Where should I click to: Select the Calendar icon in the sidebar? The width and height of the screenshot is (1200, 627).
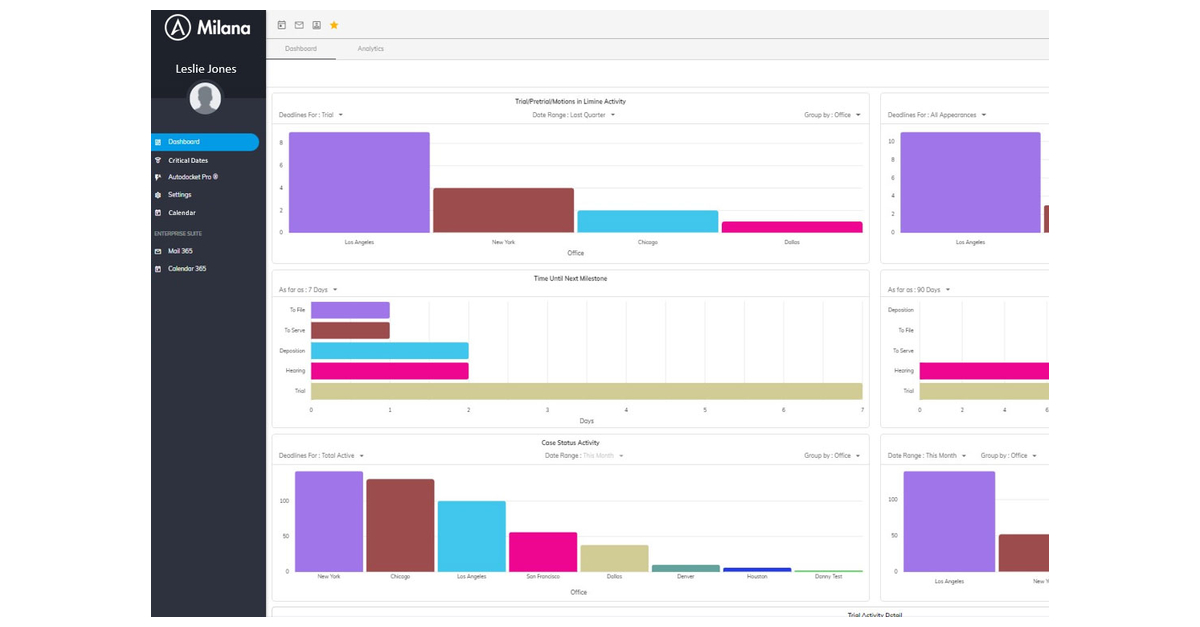[x=159, y=212]
